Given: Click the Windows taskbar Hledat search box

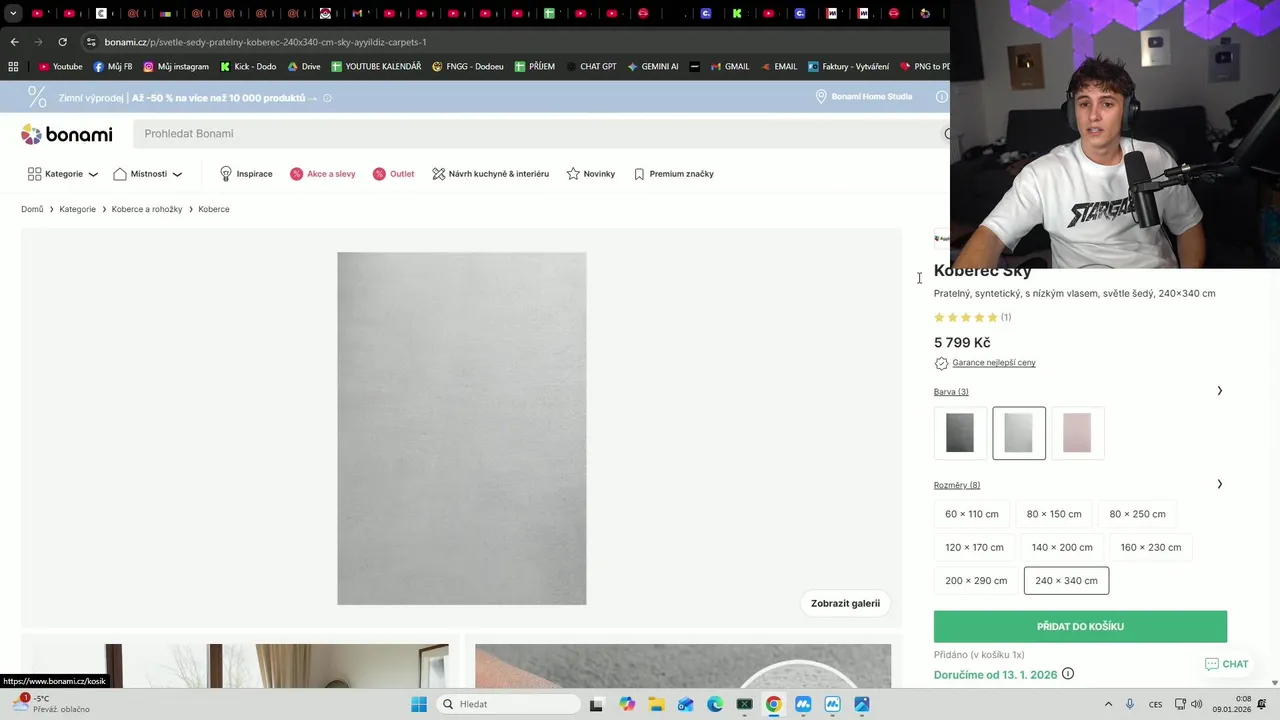Looking at the screenshot, I should [509, 704].
